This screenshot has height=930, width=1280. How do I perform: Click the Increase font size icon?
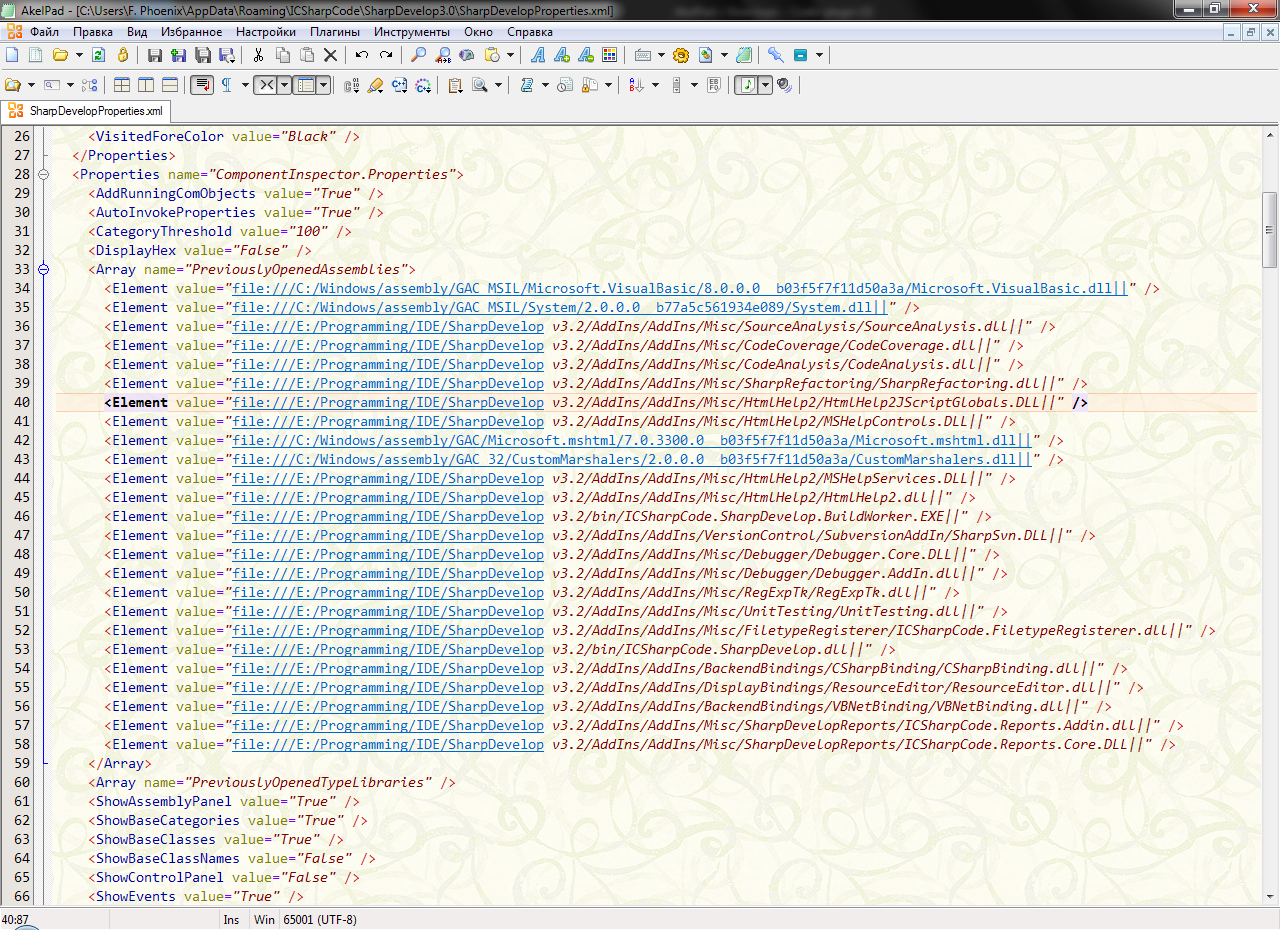click(562, 55)
